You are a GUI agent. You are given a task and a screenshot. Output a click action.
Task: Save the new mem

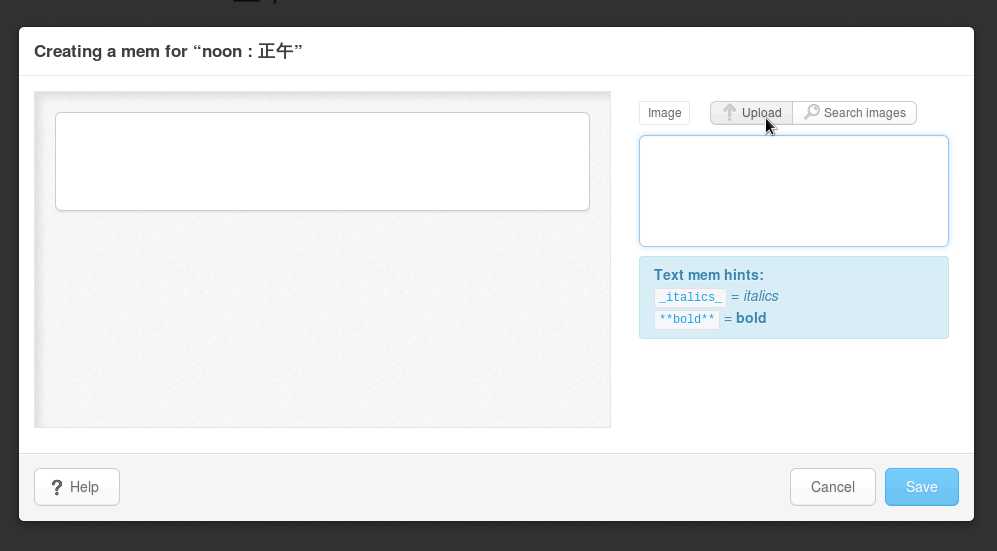[921, 487]
